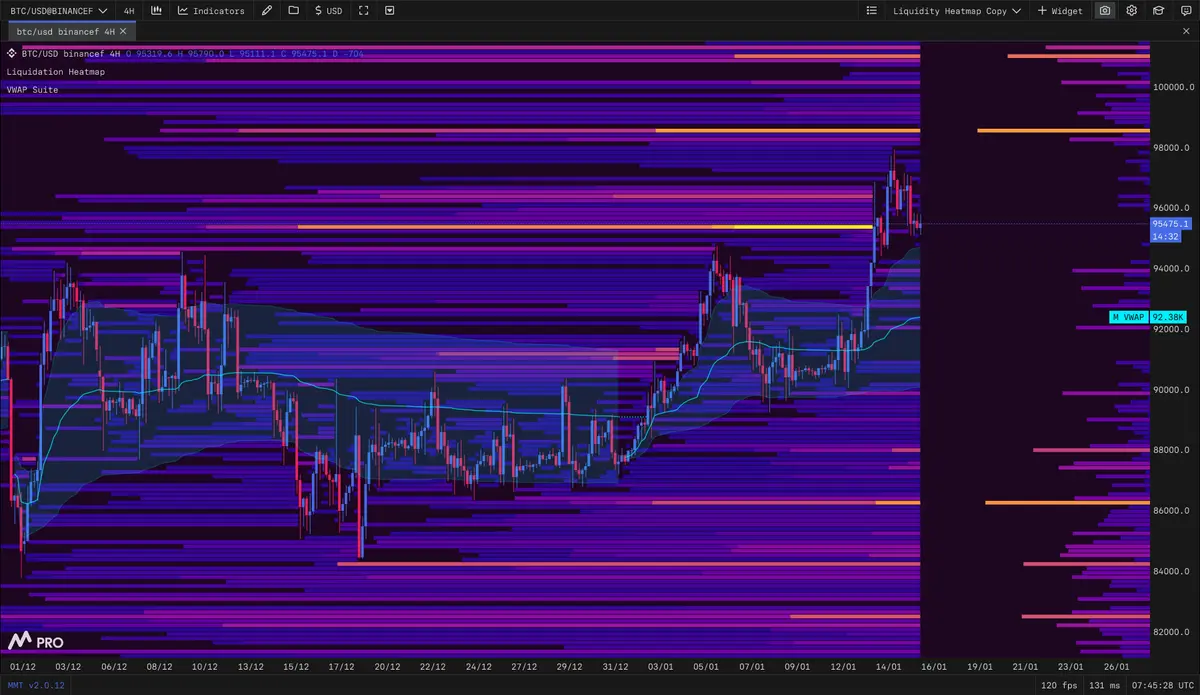The height and width of the screenshot is (695, 1200).
Task: Click the 90000.0 price axis label
Action: pos(1170,390)
